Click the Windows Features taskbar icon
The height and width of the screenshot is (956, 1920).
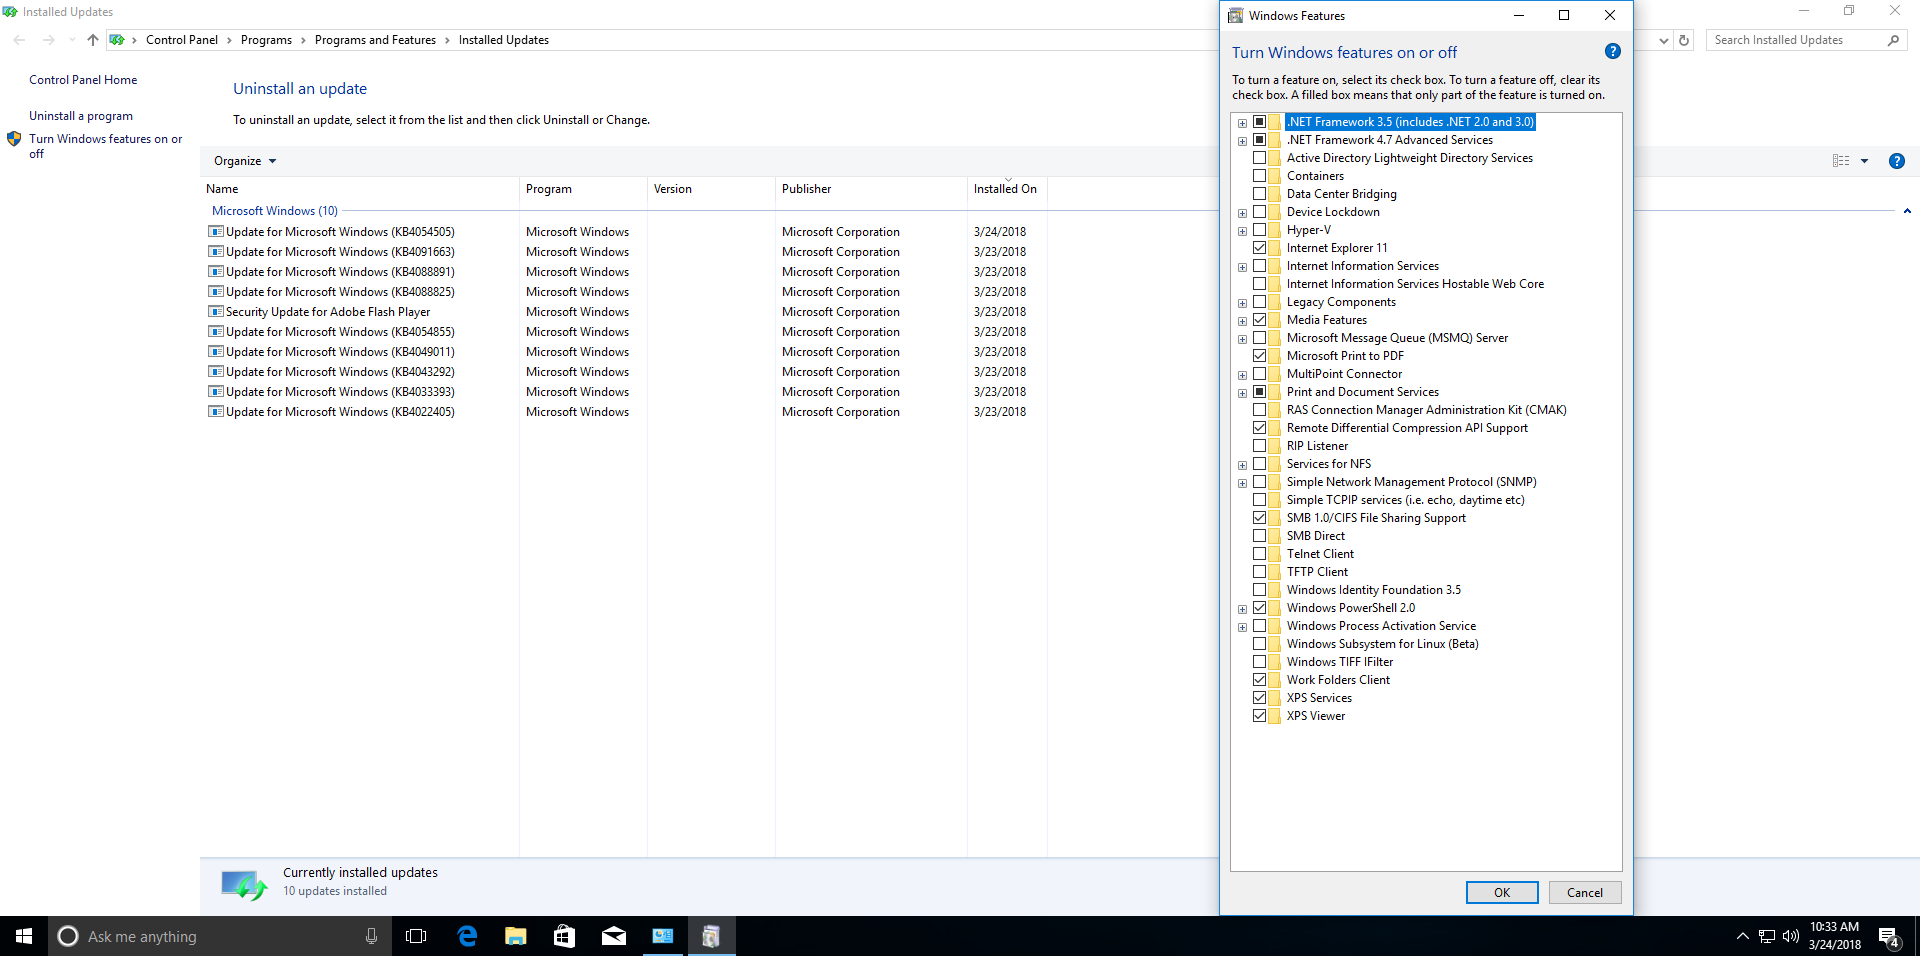[711, 936]
